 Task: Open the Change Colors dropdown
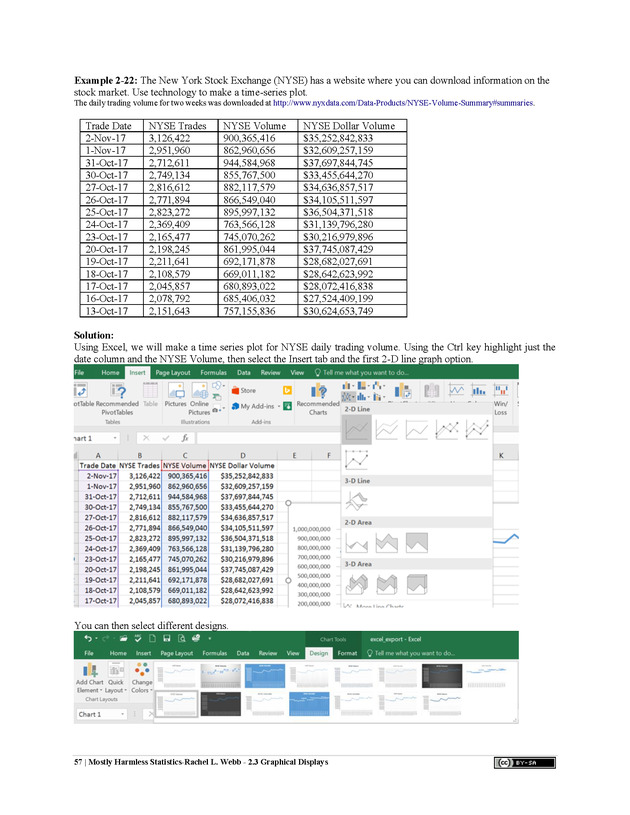click(x=142, y=677)
